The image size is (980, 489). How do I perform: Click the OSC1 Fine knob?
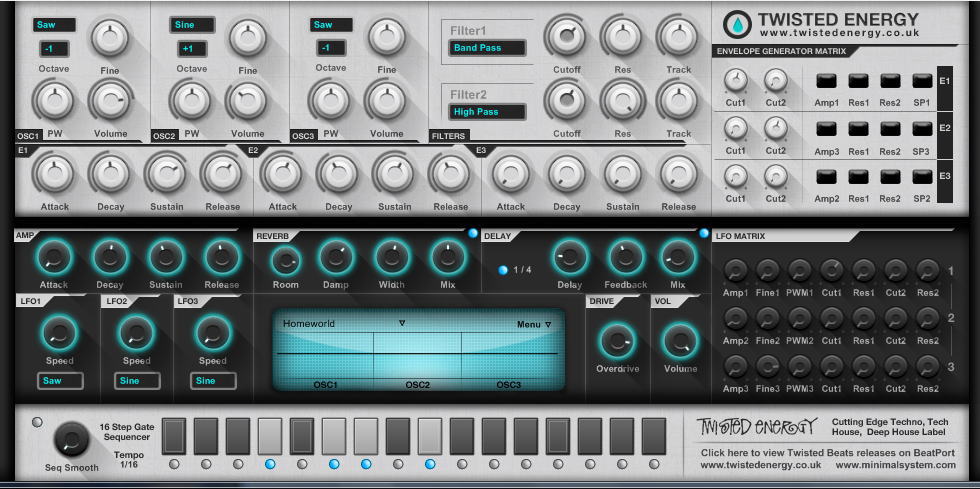[110, 38]
